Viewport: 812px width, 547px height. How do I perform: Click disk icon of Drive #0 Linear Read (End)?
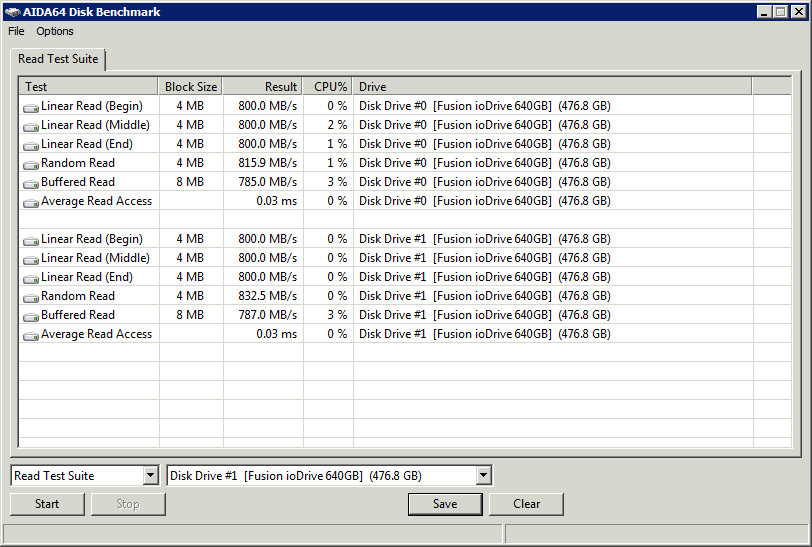pyautogui.click(x=31, y=146)
